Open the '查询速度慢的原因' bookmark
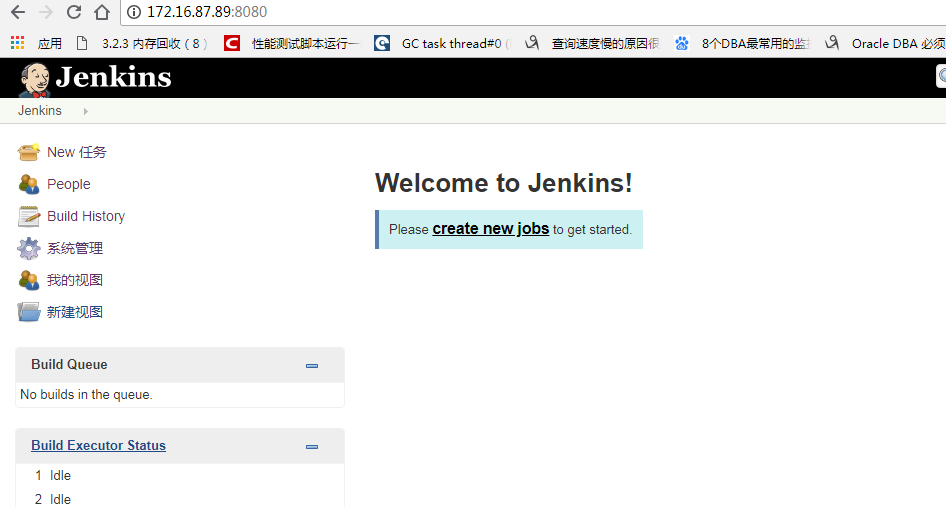Viewport: 946px width, 507px height. coord(592,43)
